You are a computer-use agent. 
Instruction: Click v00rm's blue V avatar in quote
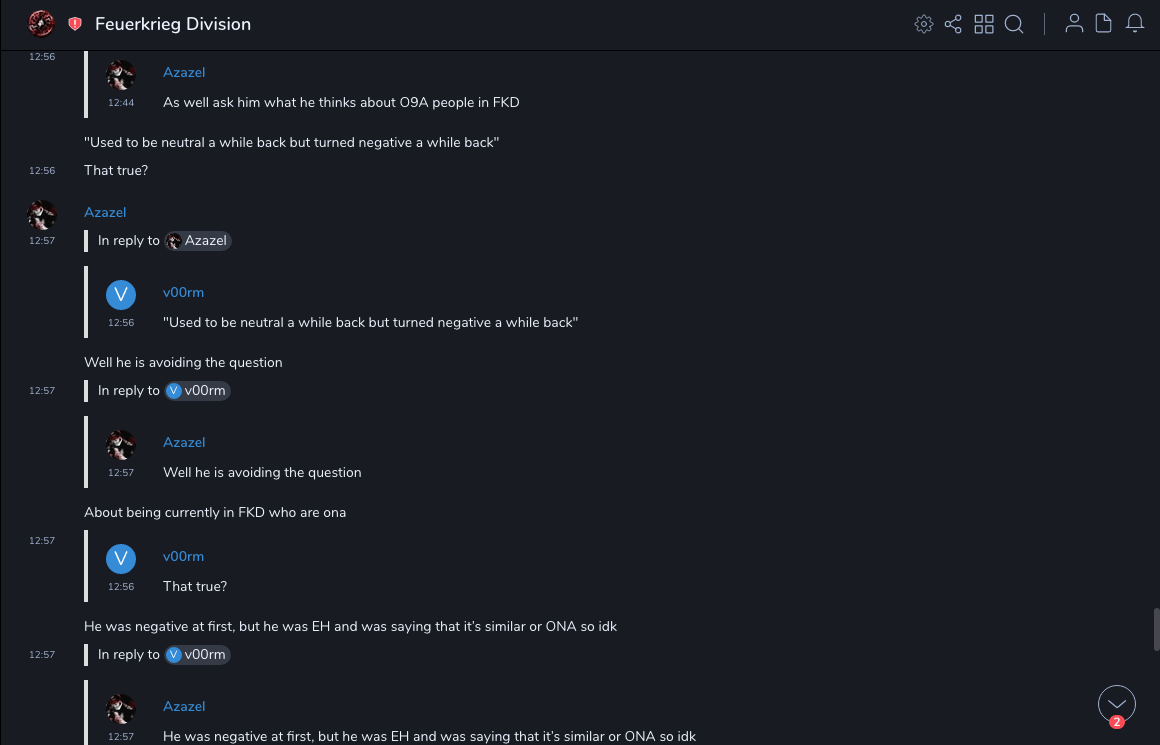pyautogui.click(x=121, y=558)
